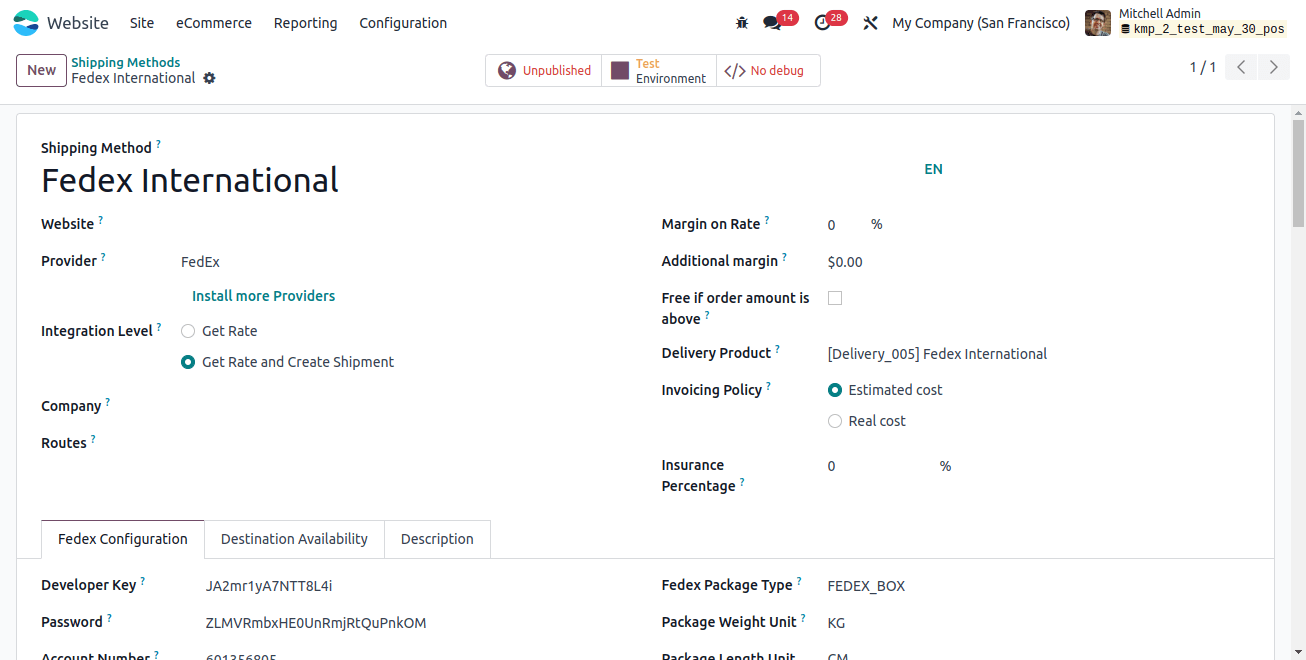1306x660 pixels.
Task: Go to previous record arrow
Action: coord(1241,68)
